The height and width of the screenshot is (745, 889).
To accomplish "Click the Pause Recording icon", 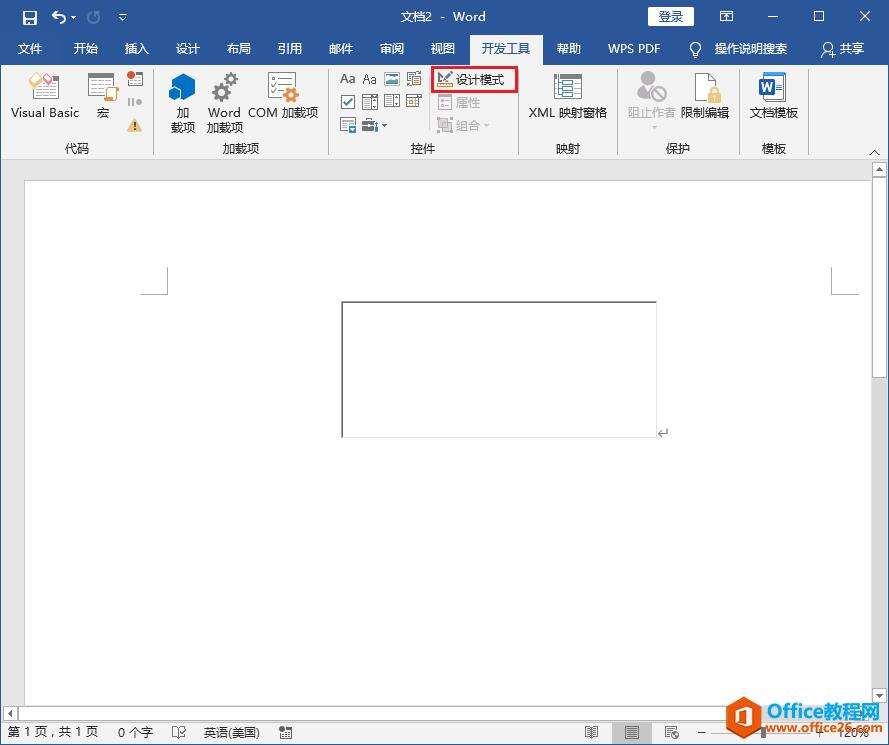I will (x=135, y=102).
